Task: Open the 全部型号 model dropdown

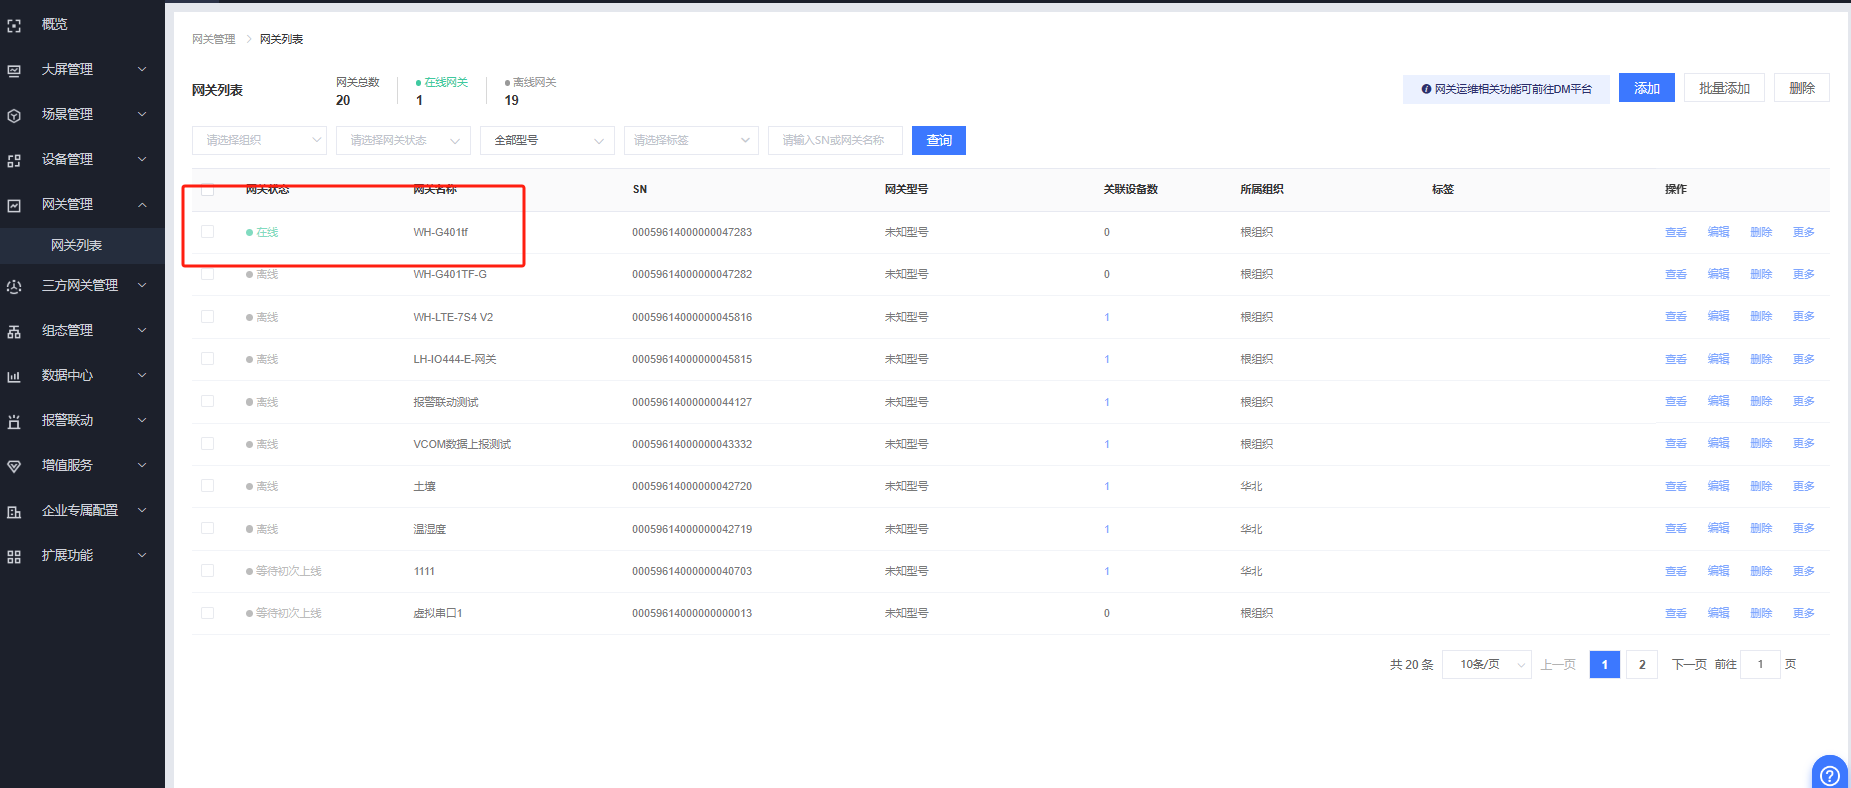Action: pos(547,140)
